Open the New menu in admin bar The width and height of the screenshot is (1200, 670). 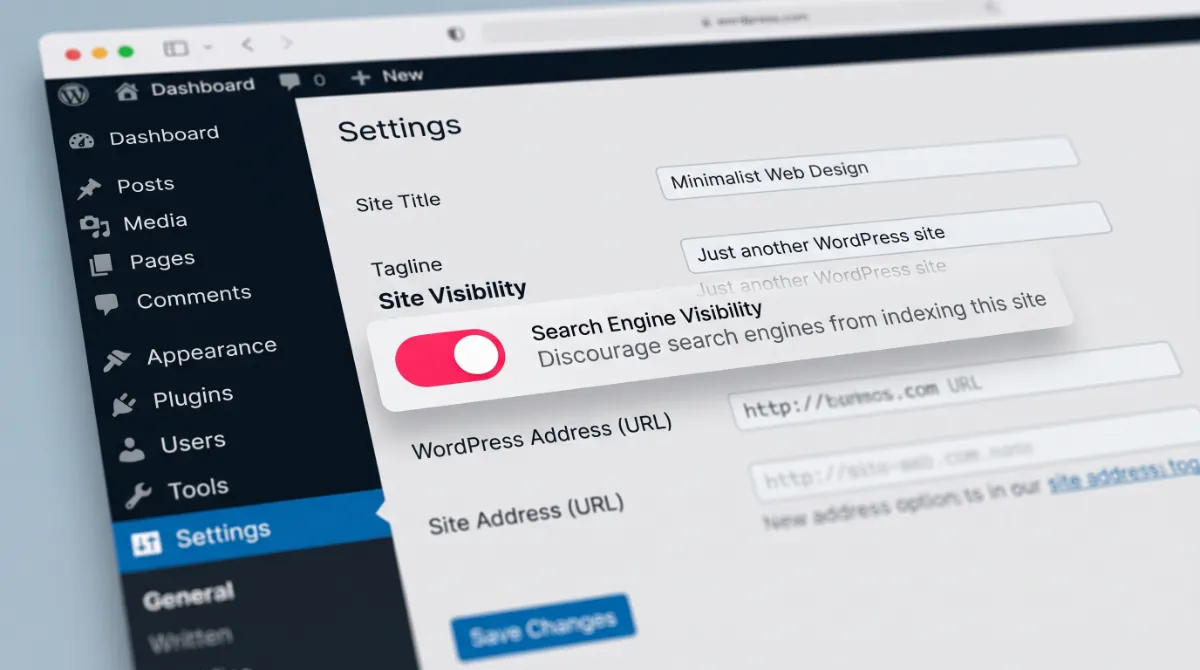[402, 76]
